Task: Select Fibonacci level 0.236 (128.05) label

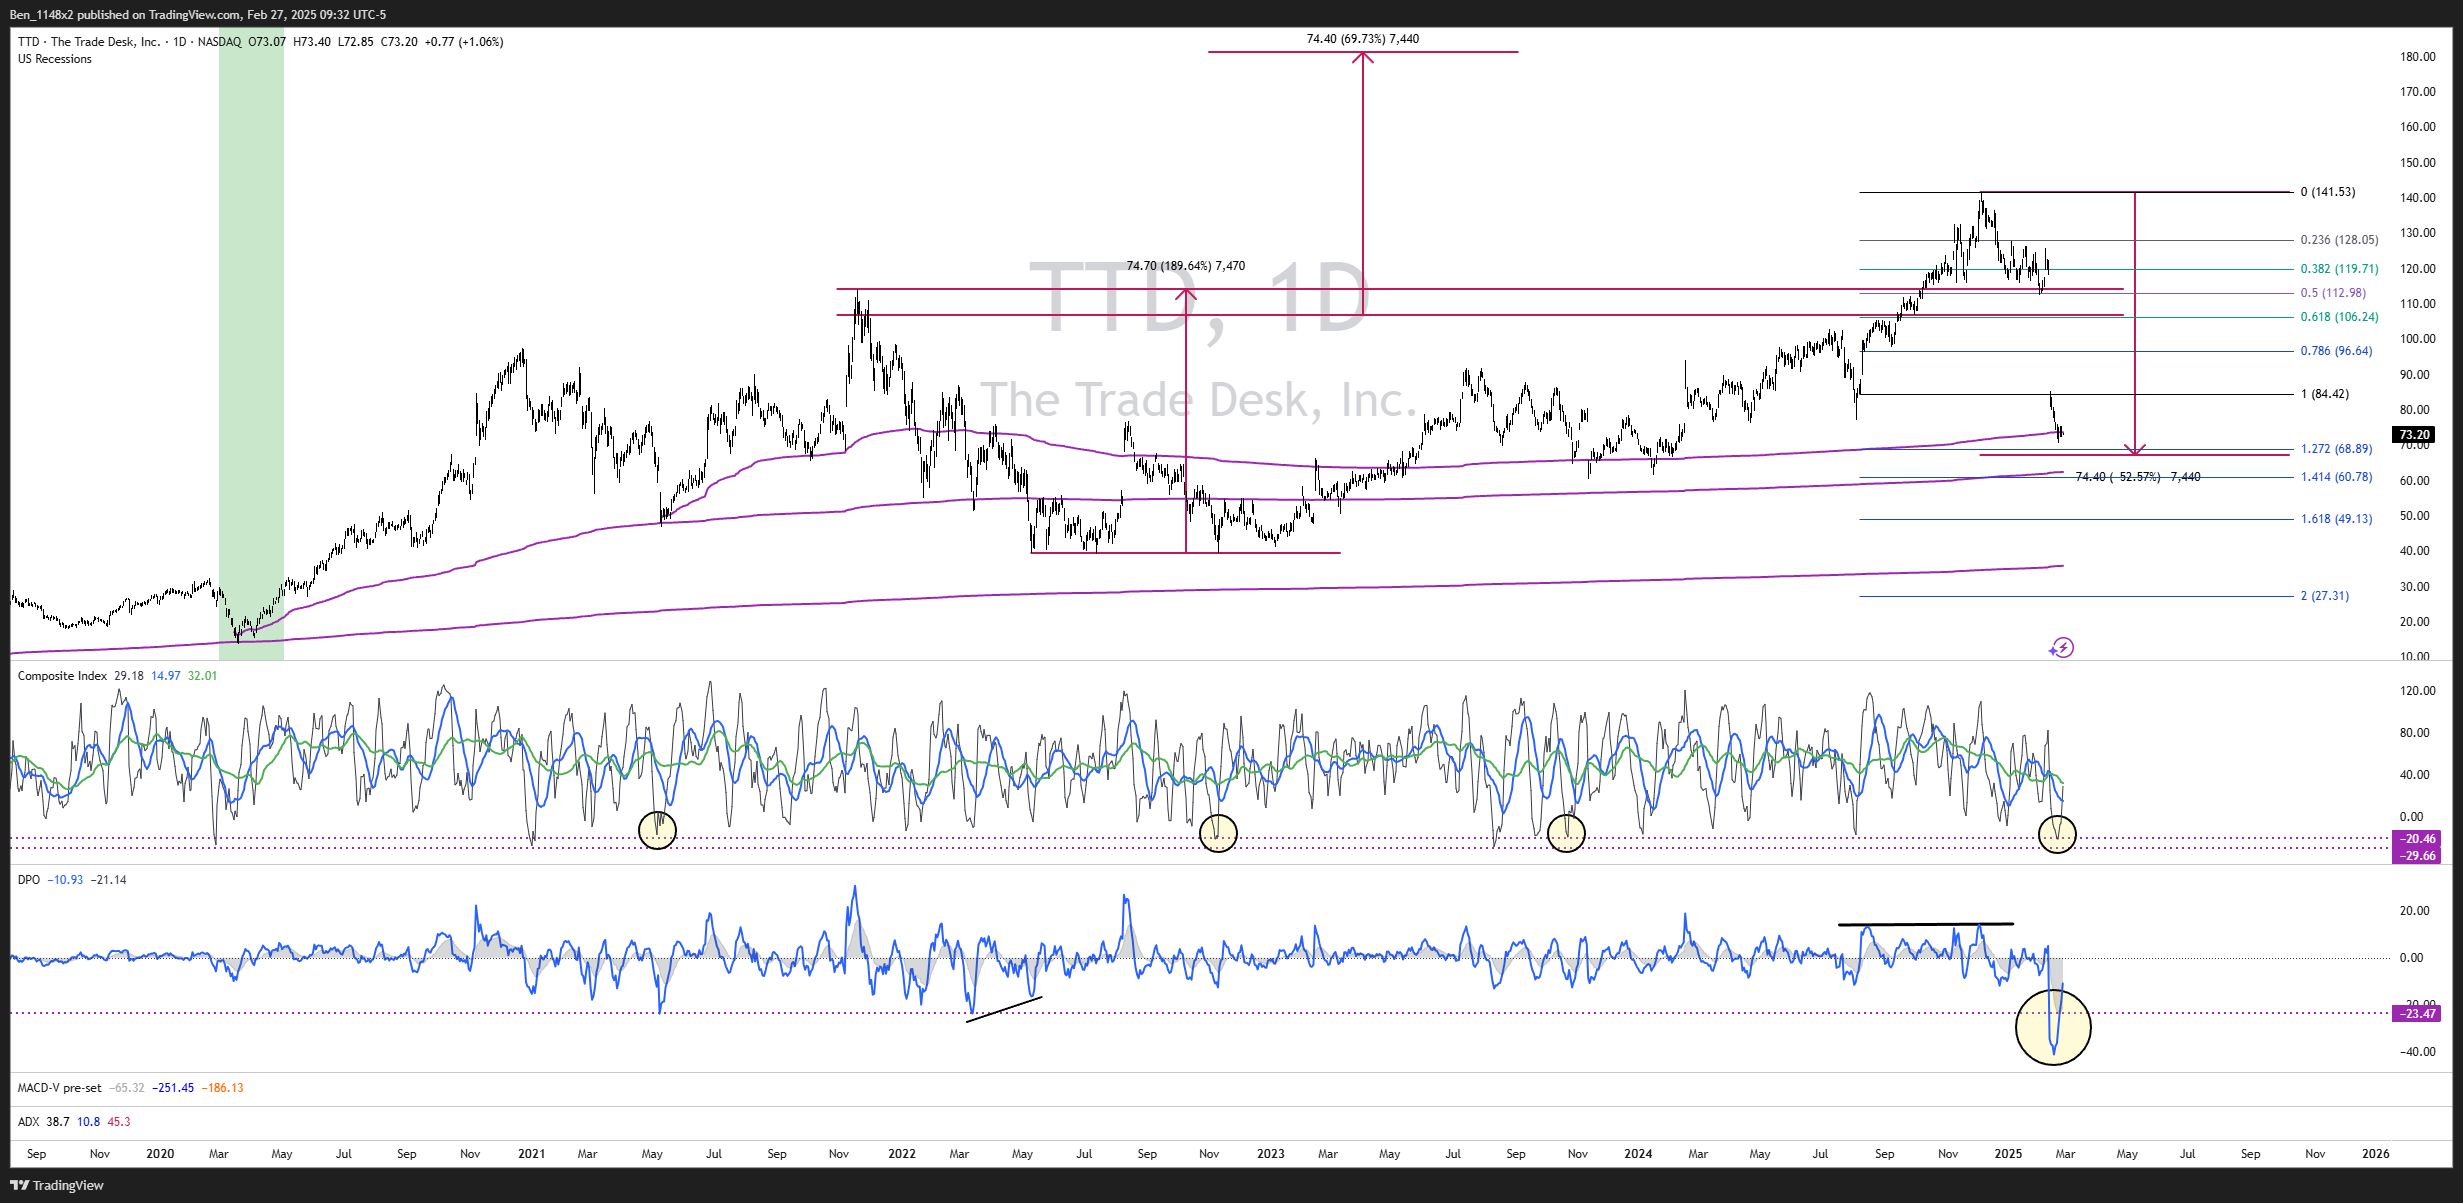Action: click(2339, 240)
